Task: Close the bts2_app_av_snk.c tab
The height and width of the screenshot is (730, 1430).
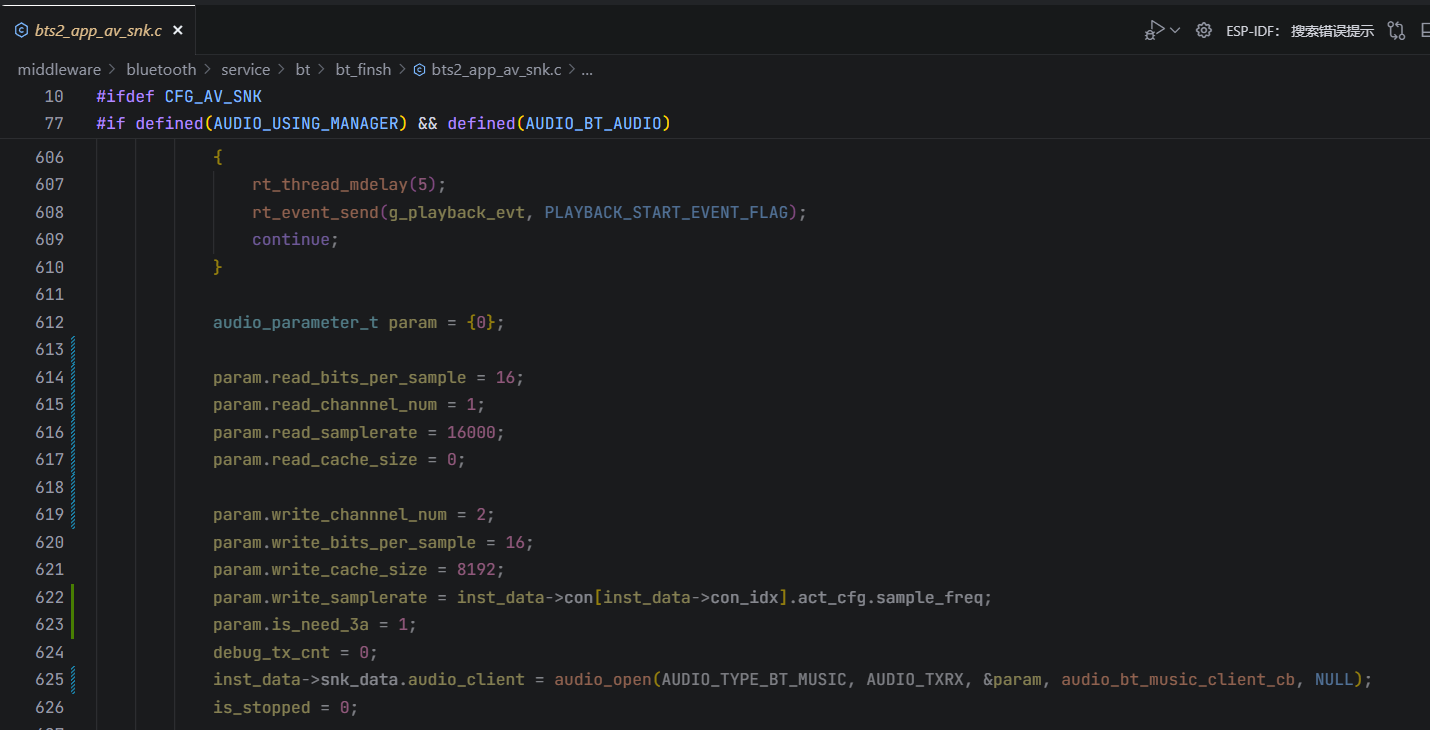Action: point(178,30)
